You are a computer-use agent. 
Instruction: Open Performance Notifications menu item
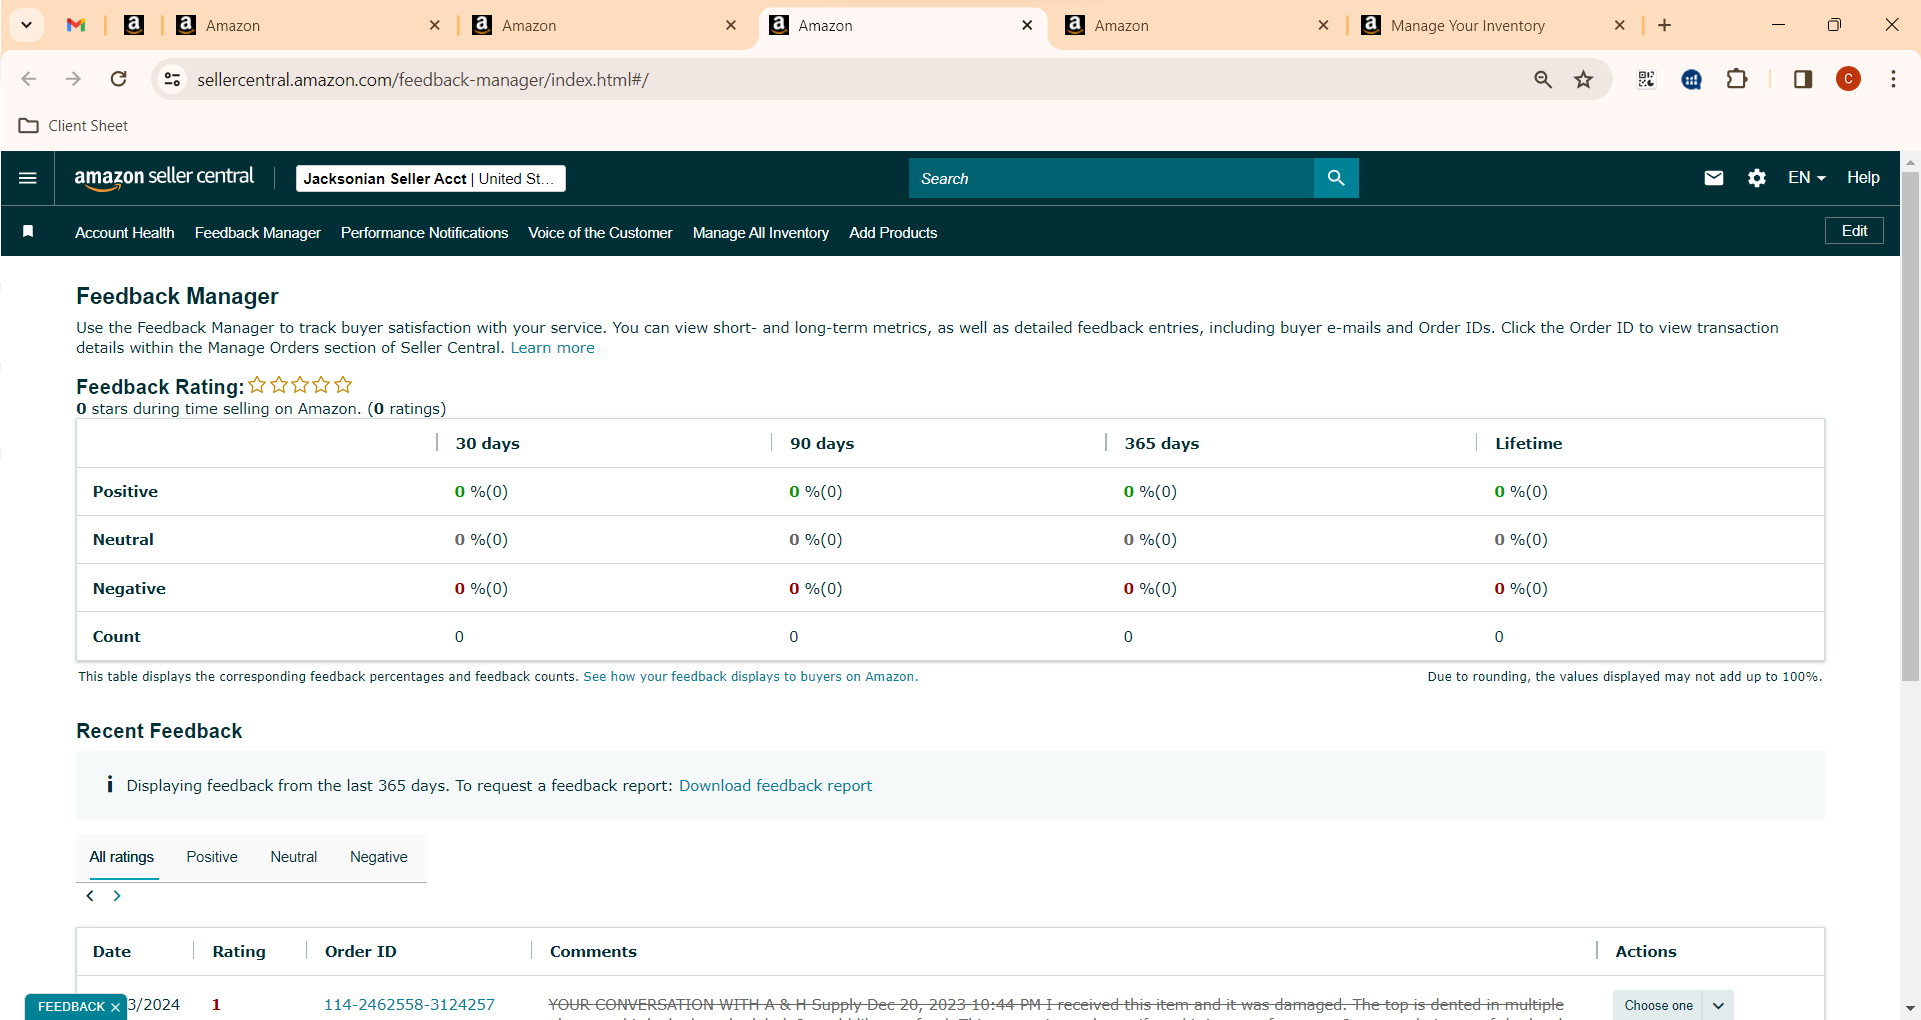point(424,233)
